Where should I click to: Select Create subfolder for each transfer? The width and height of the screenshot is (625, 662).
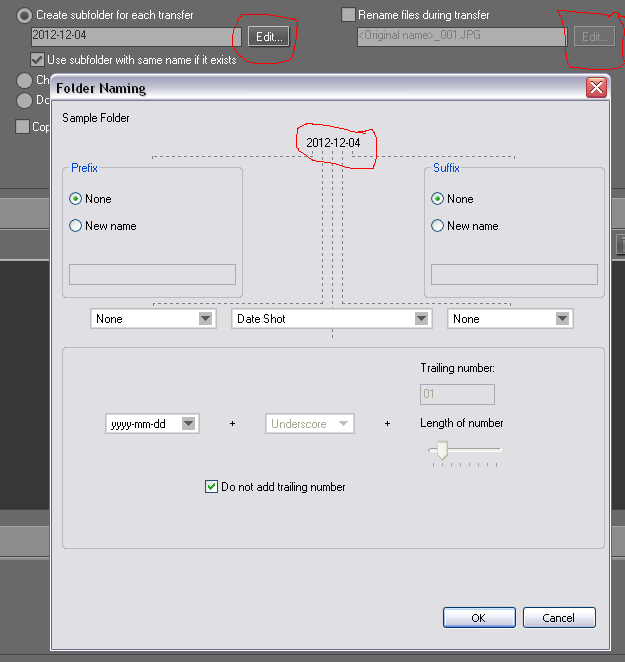[24, 16]
